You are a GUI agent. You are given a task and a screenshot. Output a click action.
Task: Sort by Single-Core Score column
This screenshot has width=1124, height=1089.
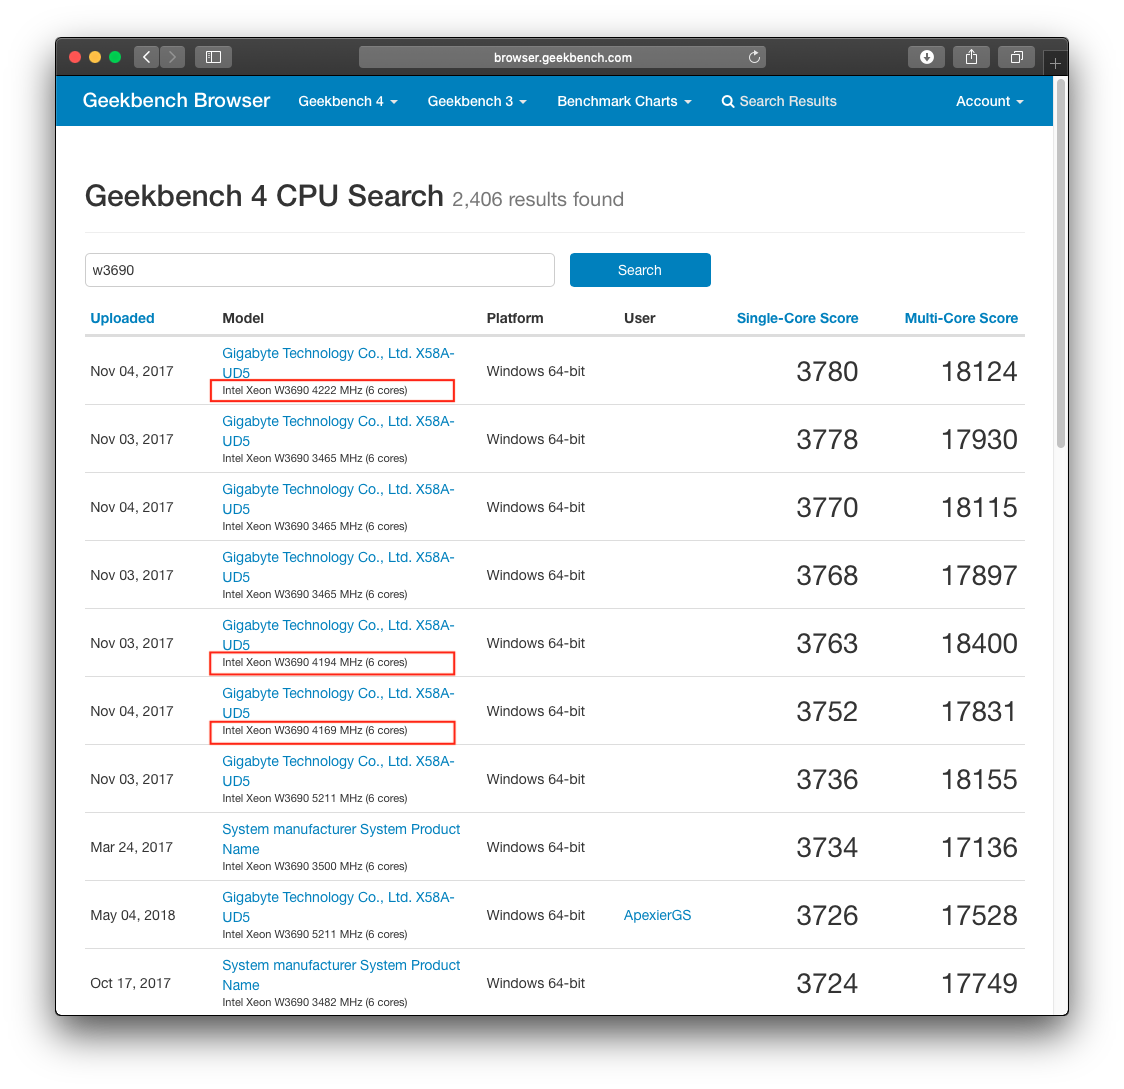(797, 318)
